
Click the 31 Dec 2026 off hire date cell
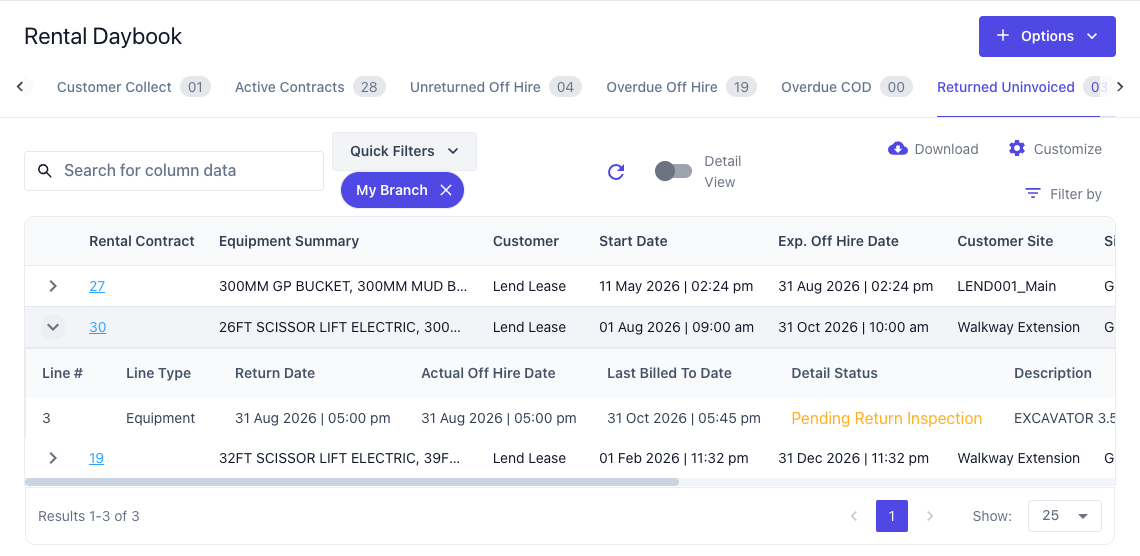pos(853,458)
